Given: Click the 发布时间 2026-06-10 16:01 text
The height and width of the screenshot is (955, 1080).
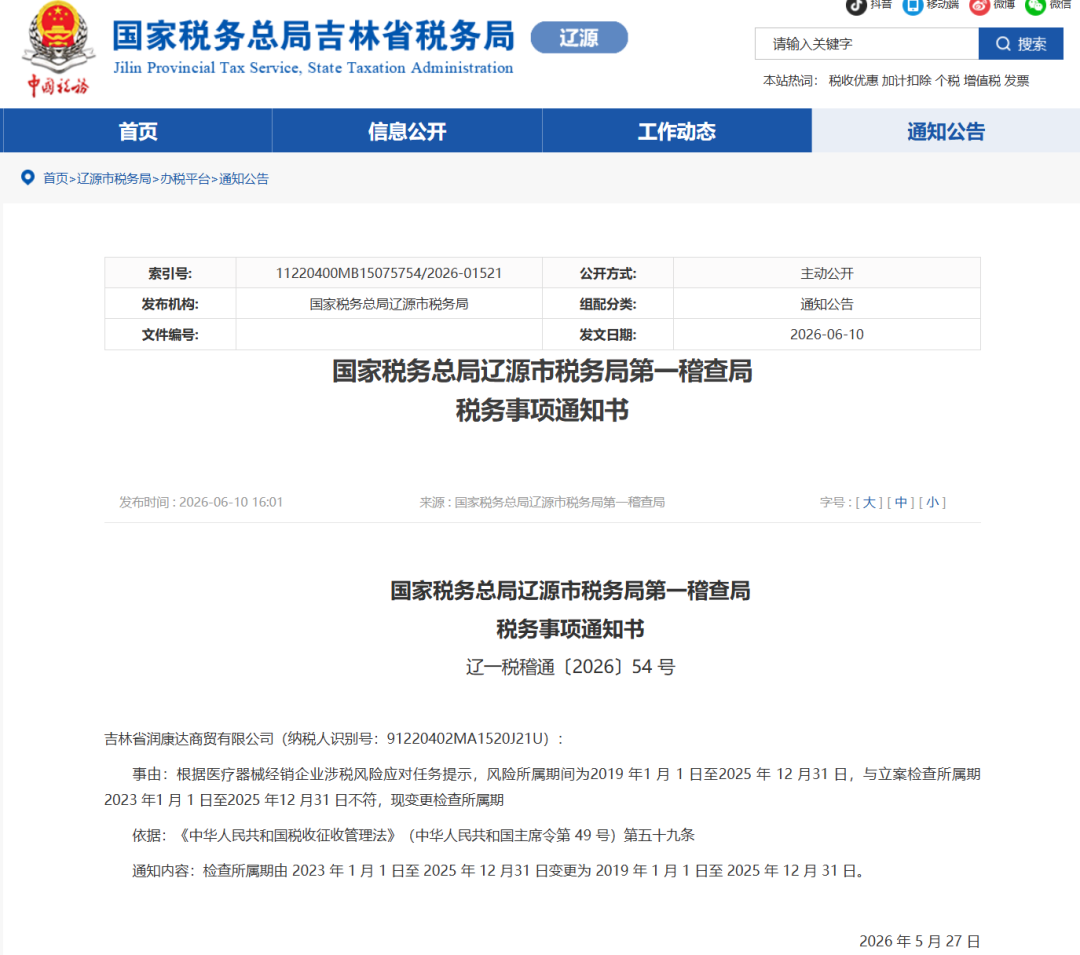Looking at the screenshot, I should 201,503.
